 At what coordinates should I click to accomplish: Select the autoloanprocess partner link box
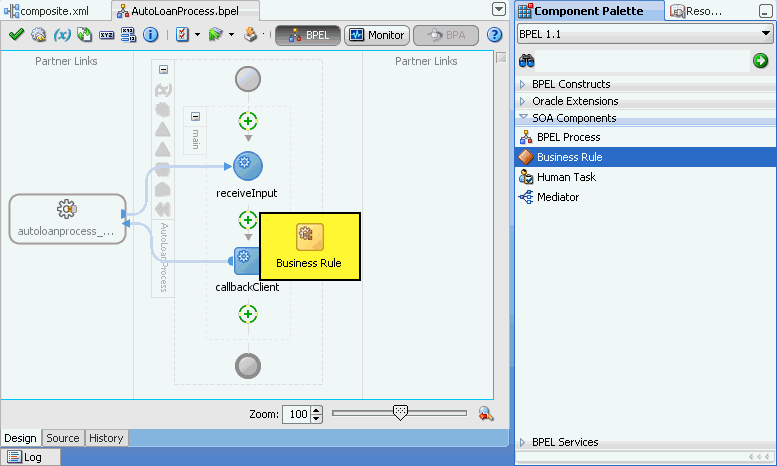(67, 219)
